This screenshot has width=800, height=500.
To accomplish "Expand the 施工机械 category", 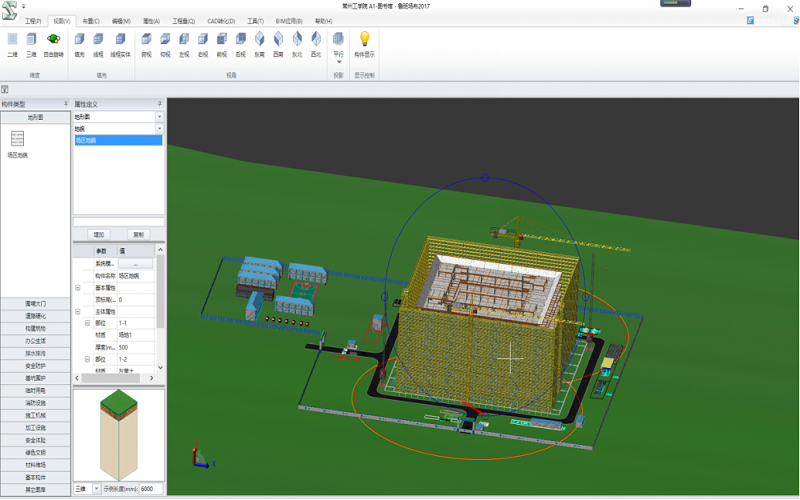I will (35, 416).
